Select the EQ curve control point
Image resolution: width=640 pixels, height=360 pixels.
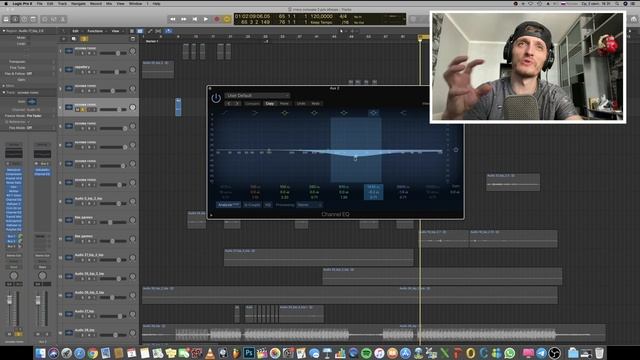tap(355, 158)
